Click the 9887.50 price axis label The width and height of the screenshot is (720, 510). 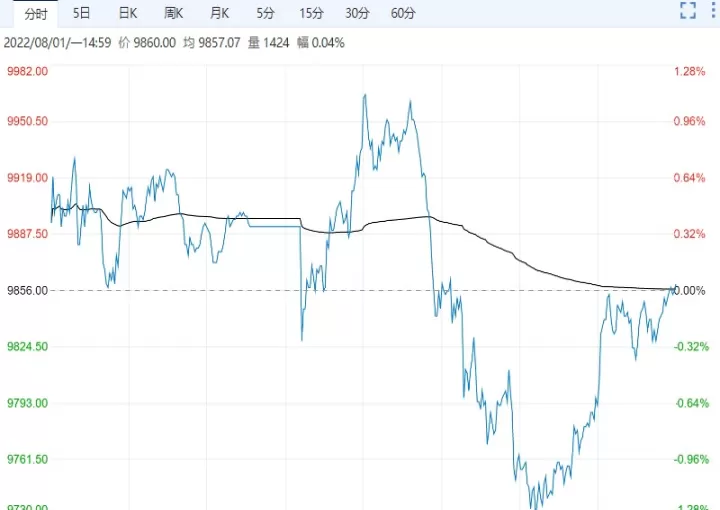[28, 234]
